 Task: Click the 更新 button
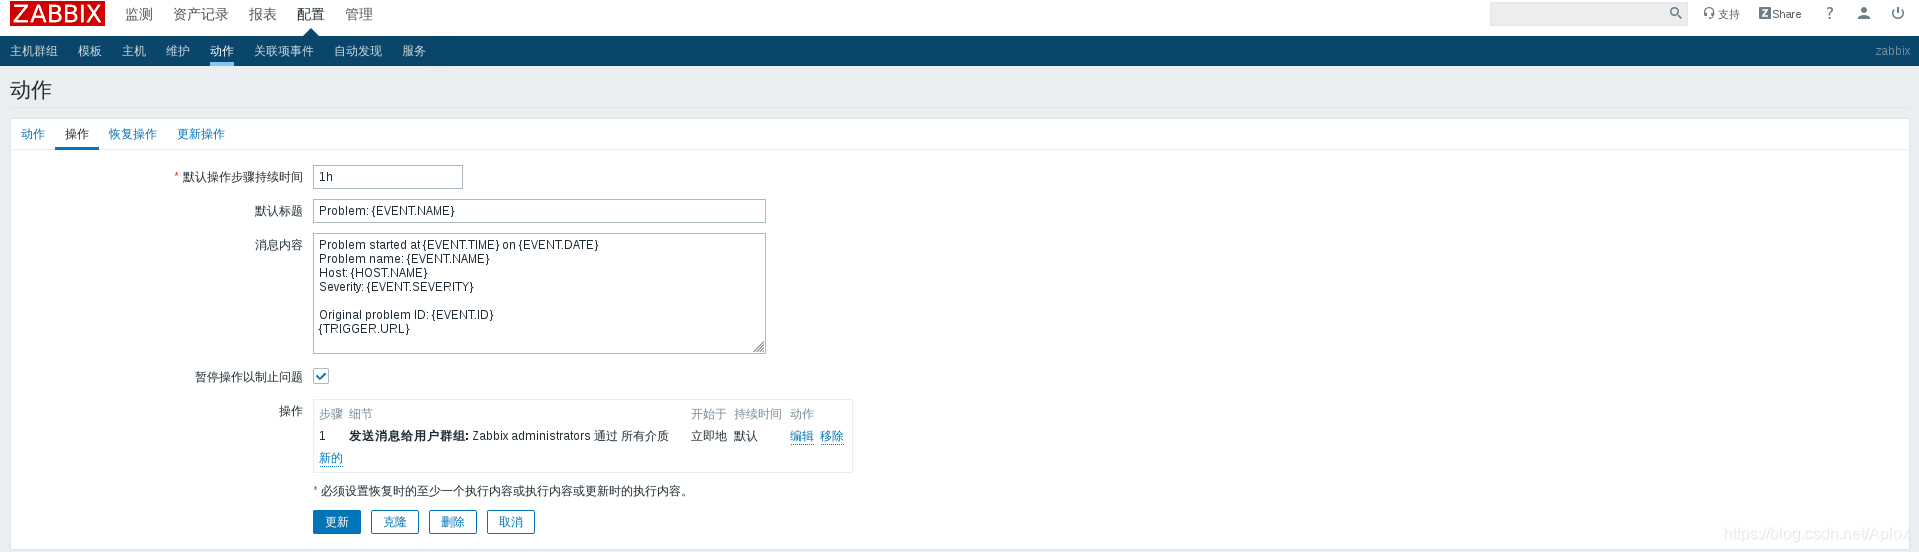(337, 522)
